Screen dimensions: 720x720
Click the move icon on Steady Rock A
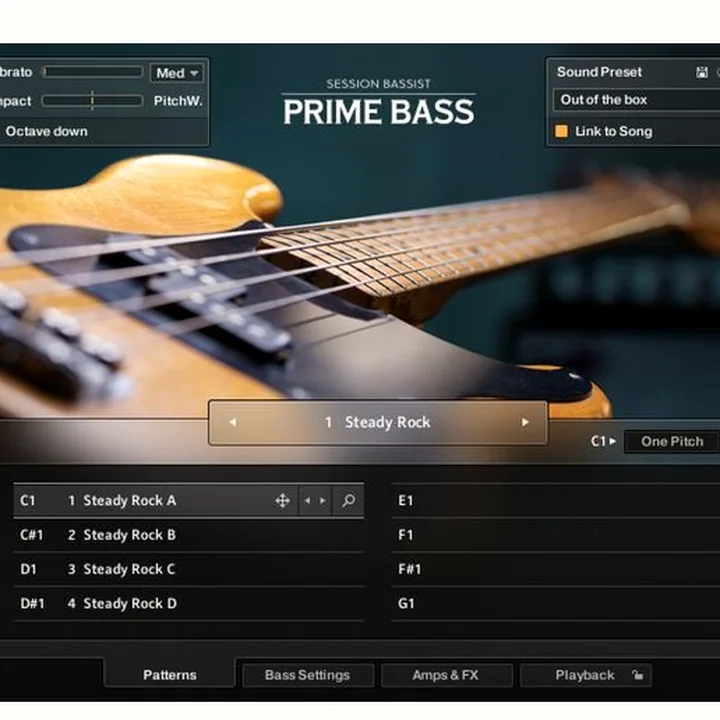[x=282, y=501]
